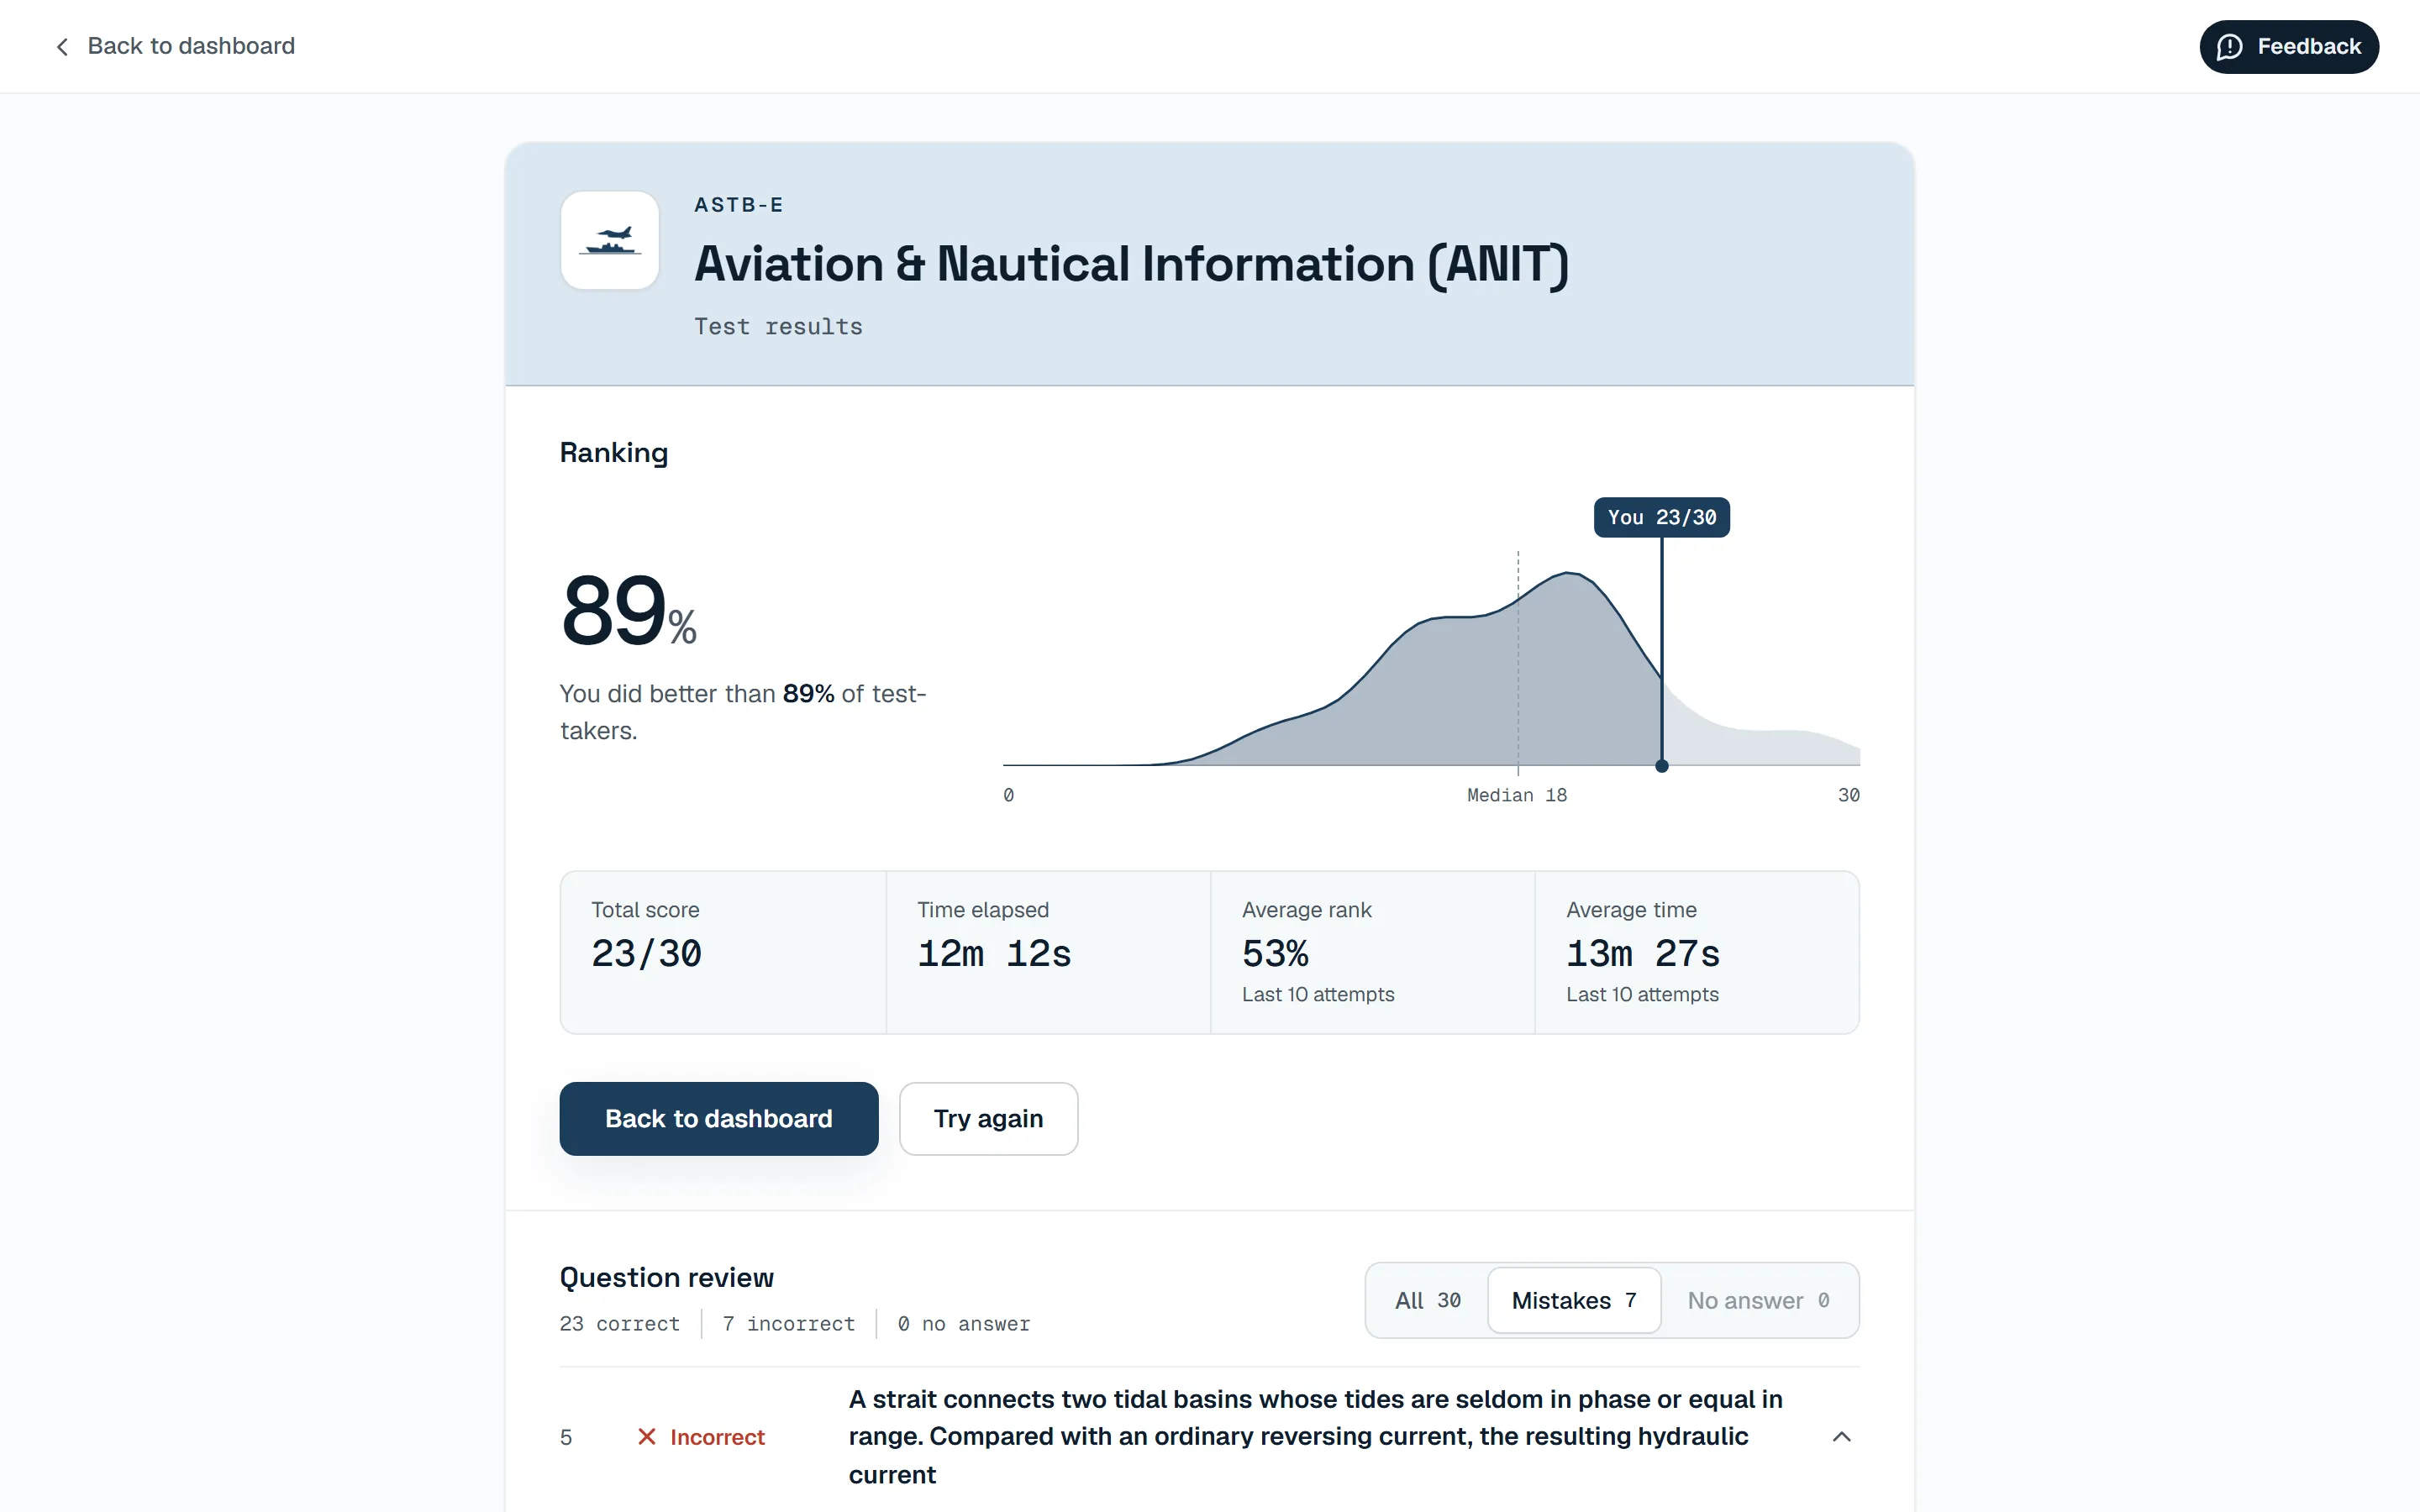The width and height of the screenshot is (2420, 1512).
Task: Click the ANIT ship and jet icon
Action: (610, 240)
